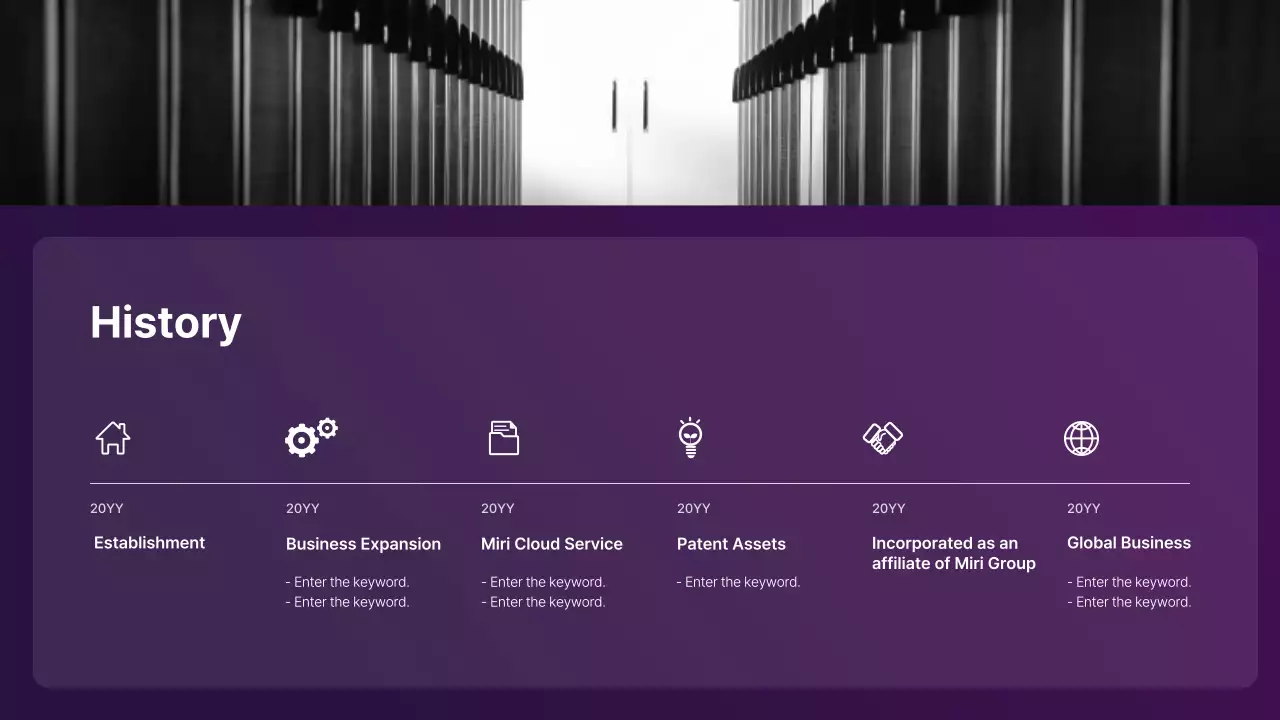Select the Miri Cloud Service heading

click(551, 544)
